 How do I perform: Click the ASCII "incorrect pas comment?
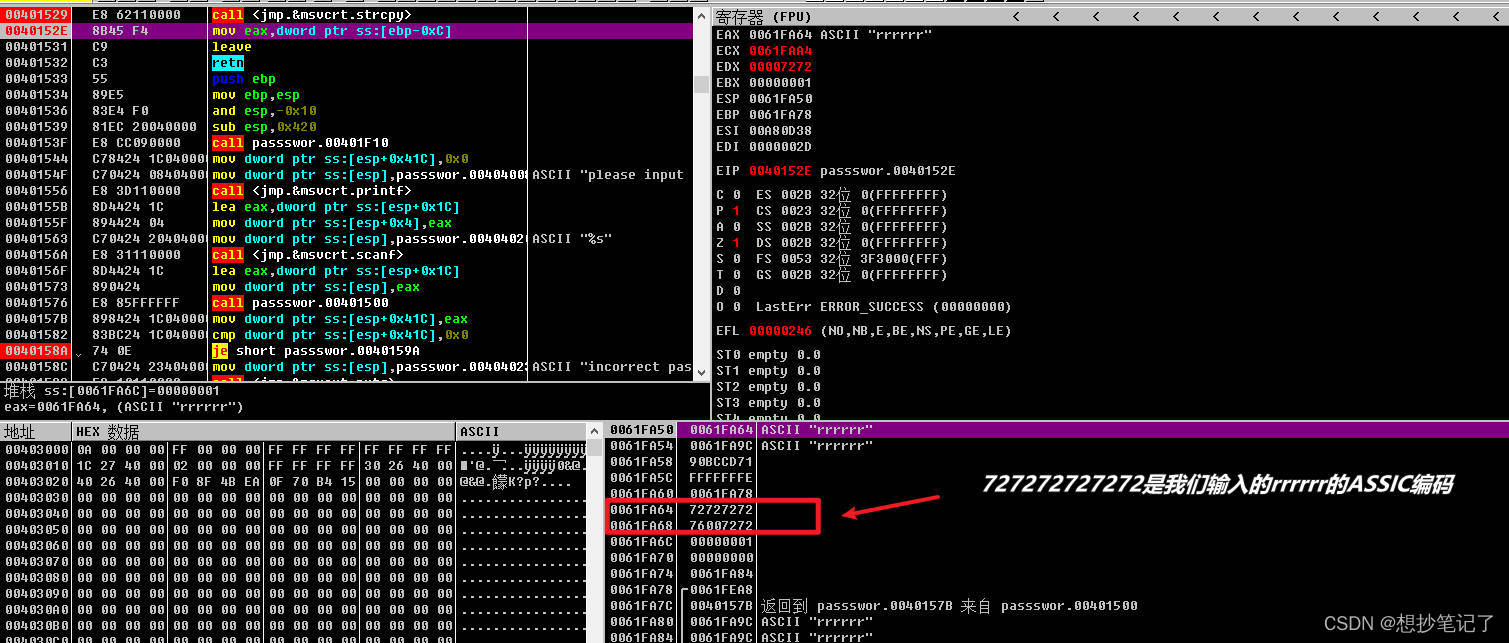611,367
